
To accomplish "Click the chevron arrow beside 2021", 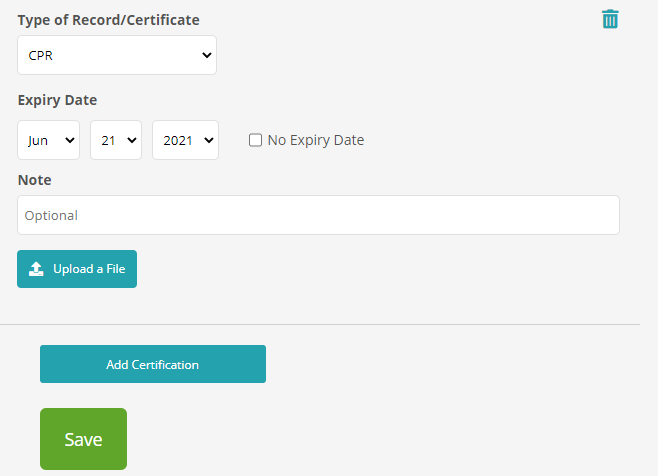I will [x=209, y=141].
